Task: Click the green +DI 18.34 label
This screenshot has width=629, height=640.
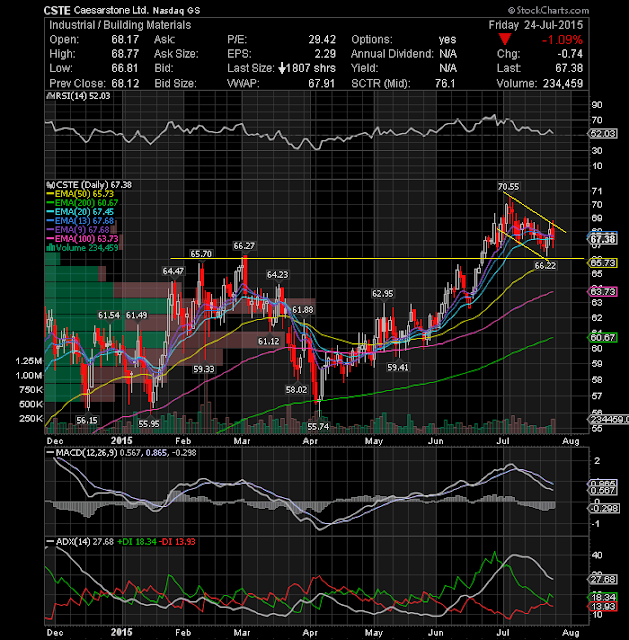Action: pos(137,542)
